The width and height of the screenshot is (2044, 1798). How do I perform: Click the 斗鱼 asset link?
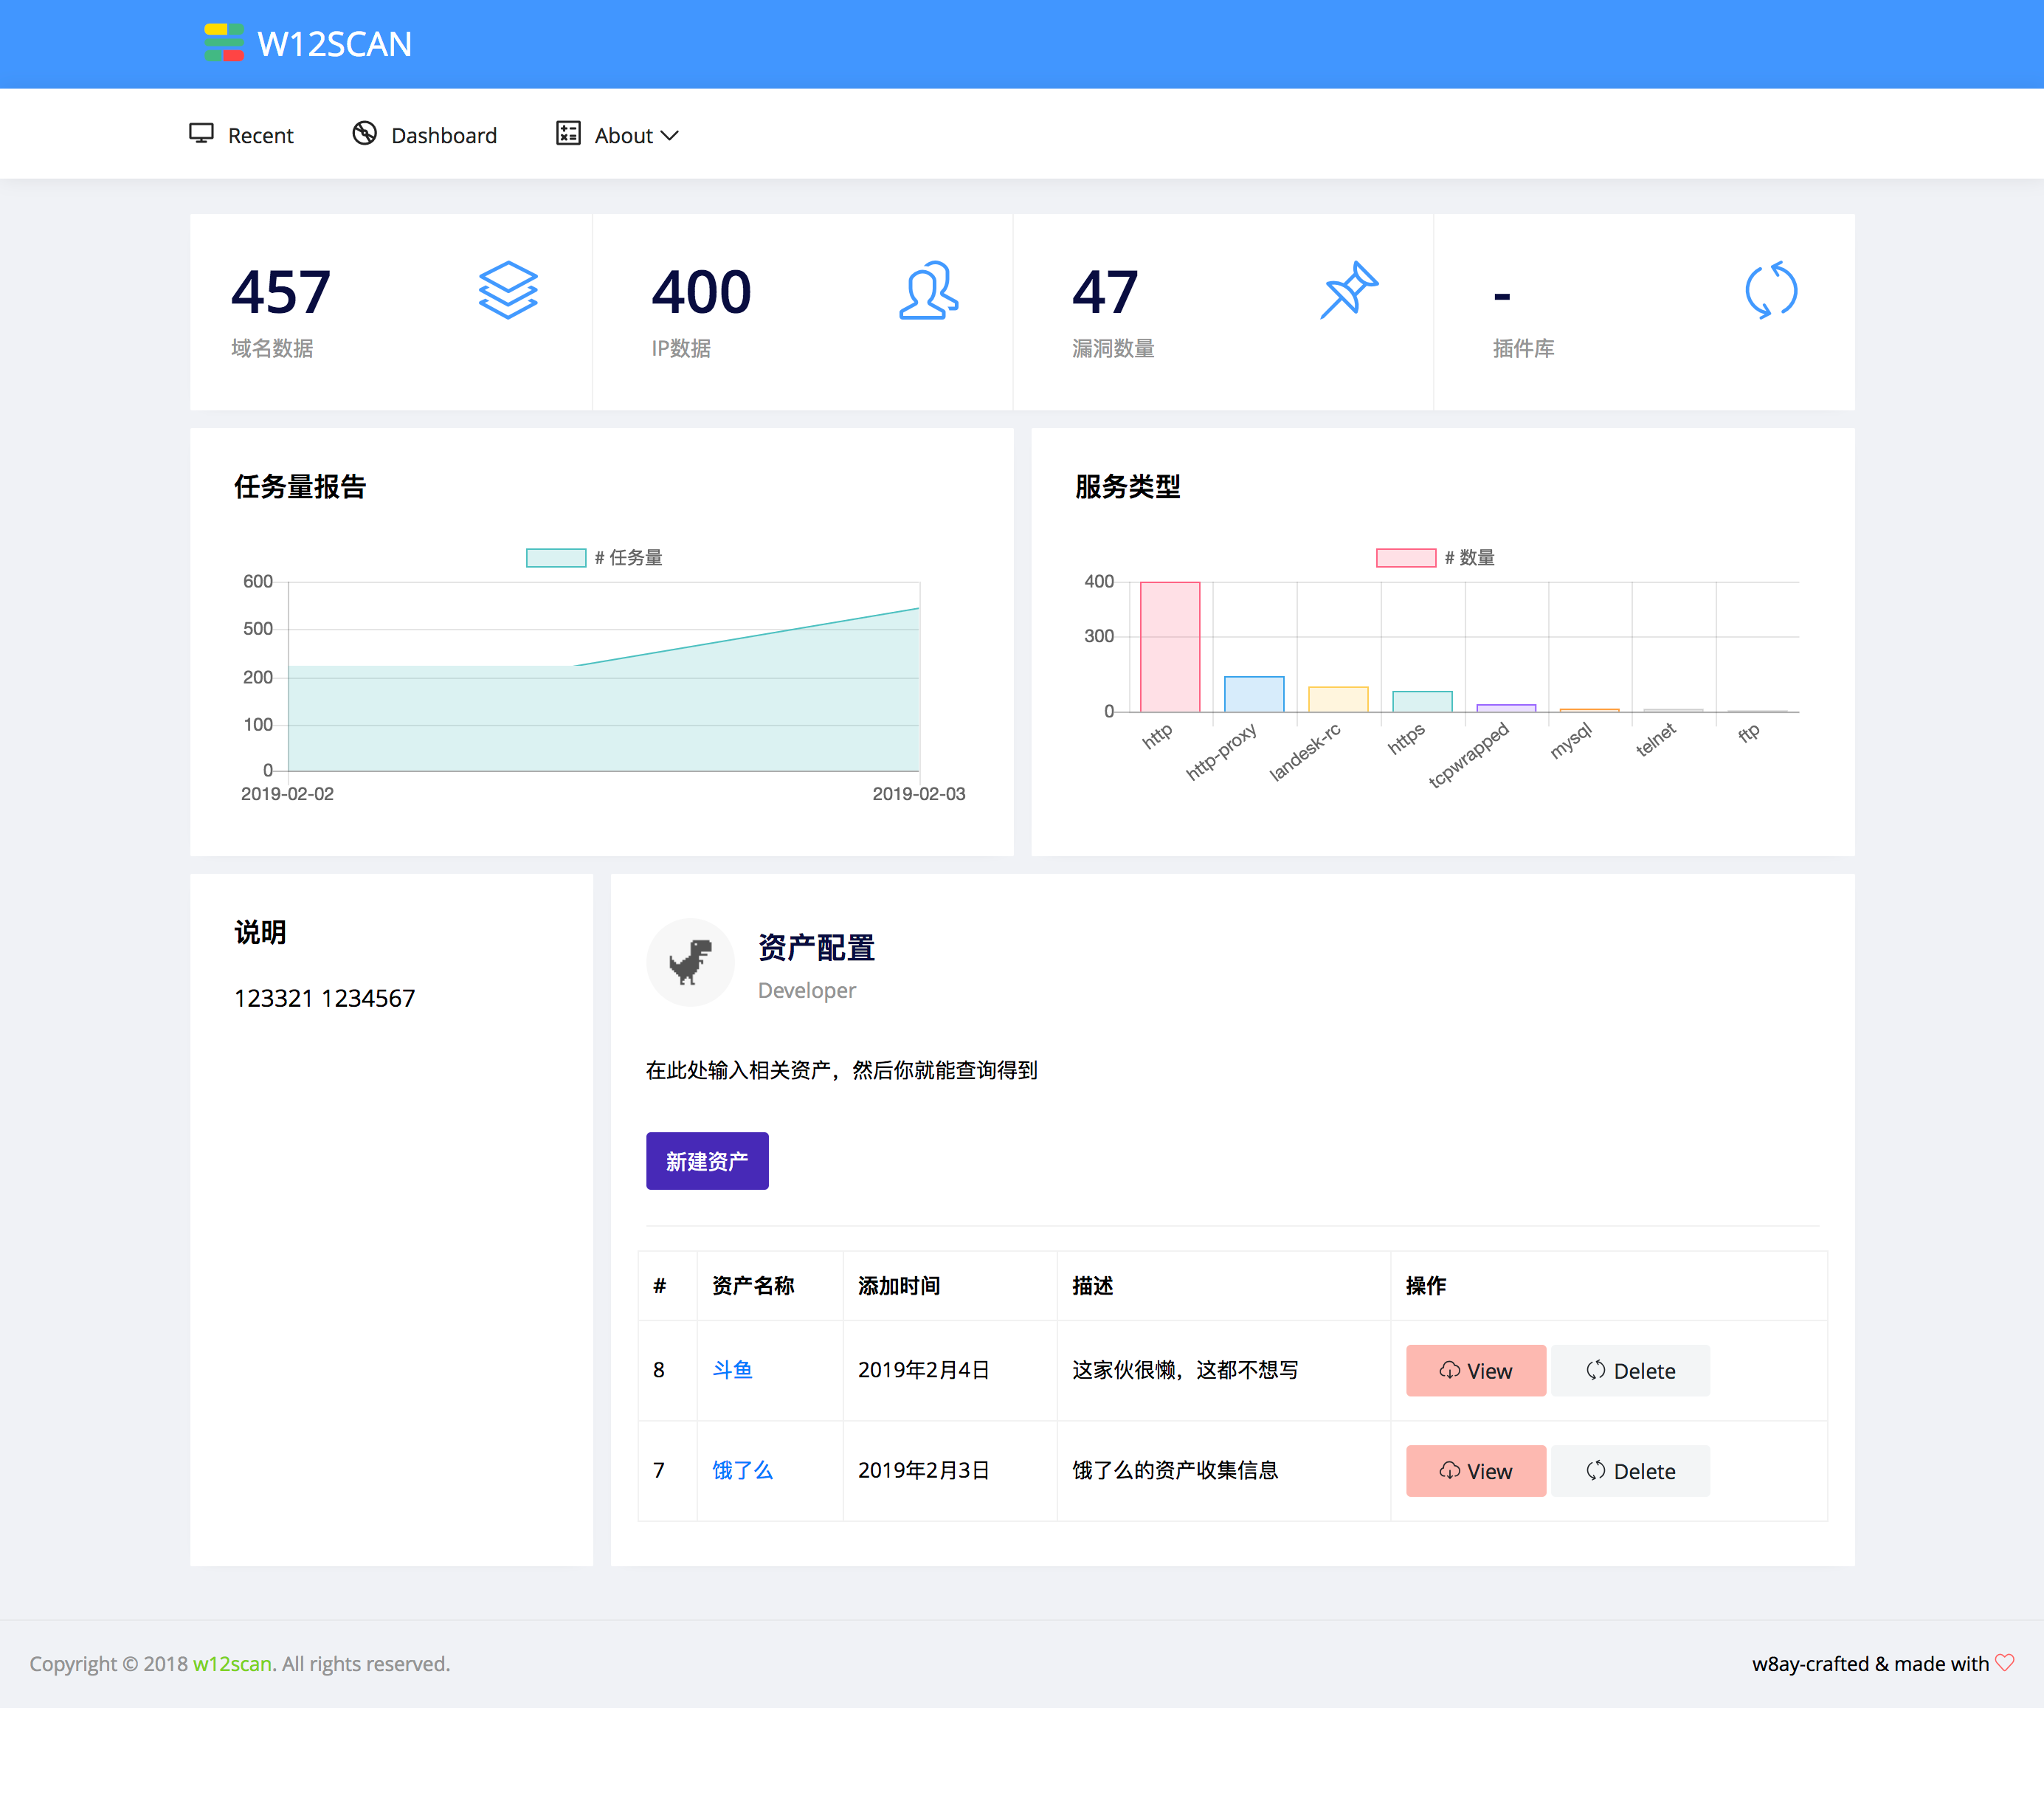pyautogui.click(x=733, y=1368)
